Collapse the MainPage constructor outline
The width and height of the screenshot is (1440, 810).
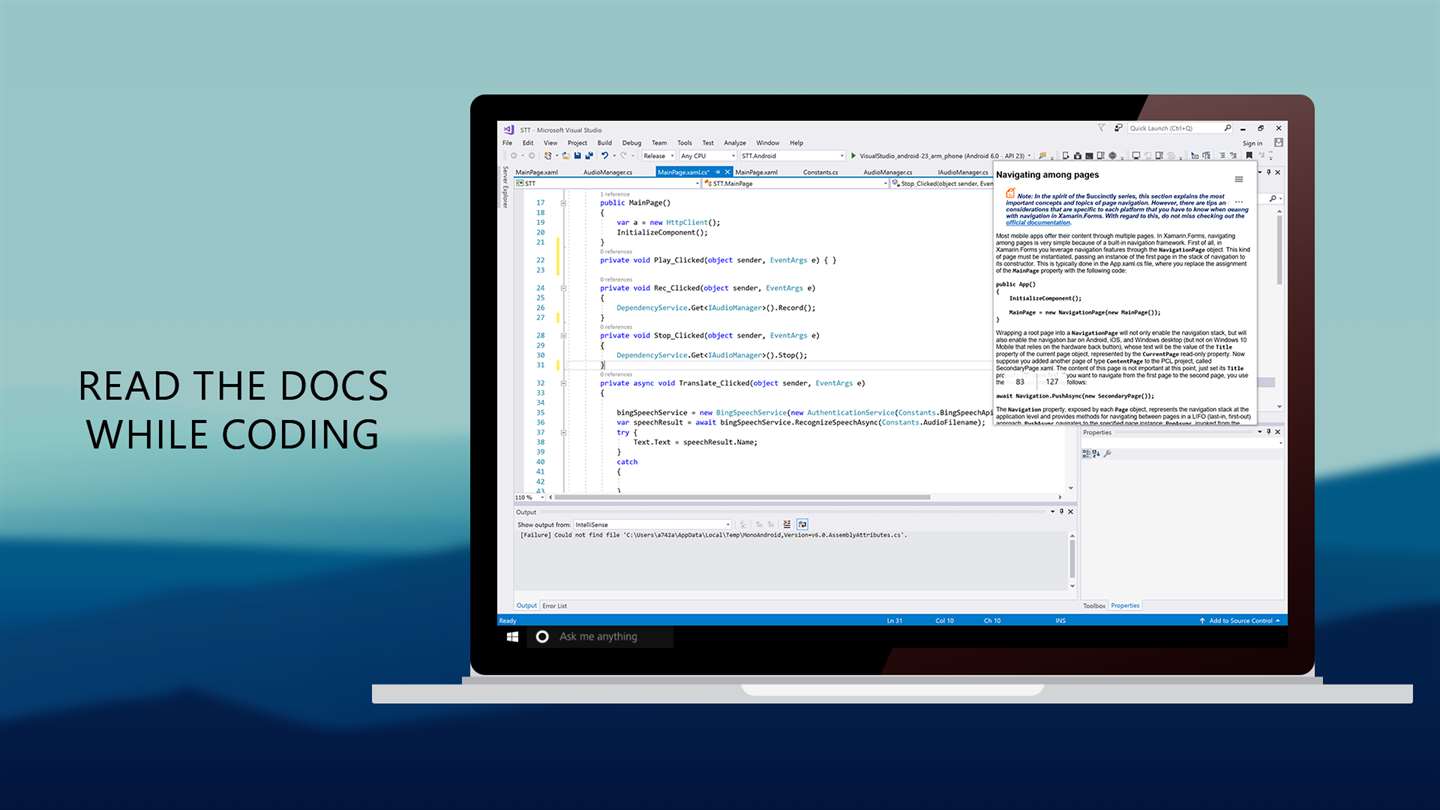[x=563, y=203]
